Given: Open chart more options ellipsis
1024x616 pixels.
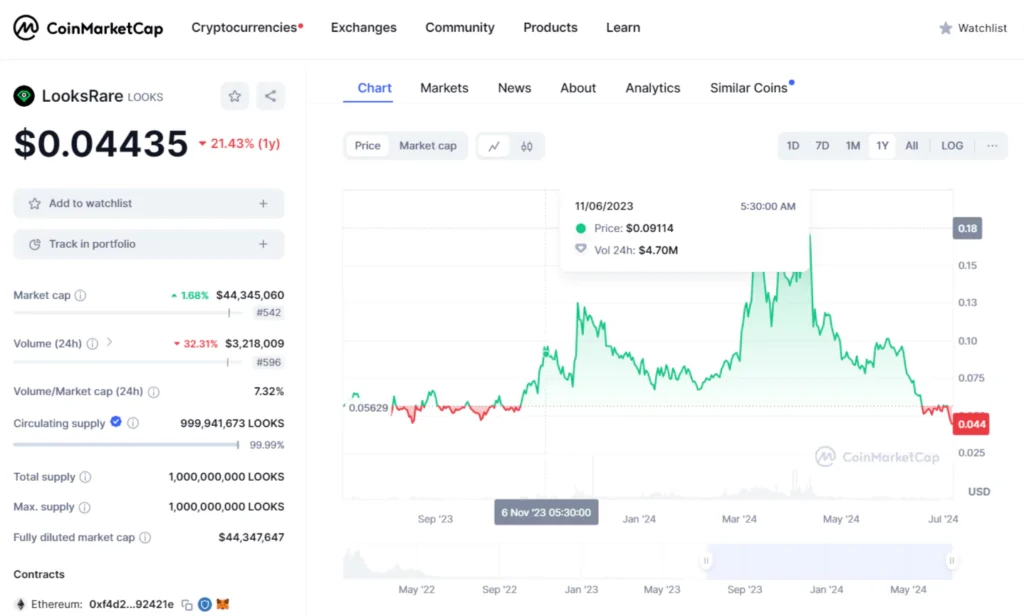Looking at the screenshot, I should (992, 146).
